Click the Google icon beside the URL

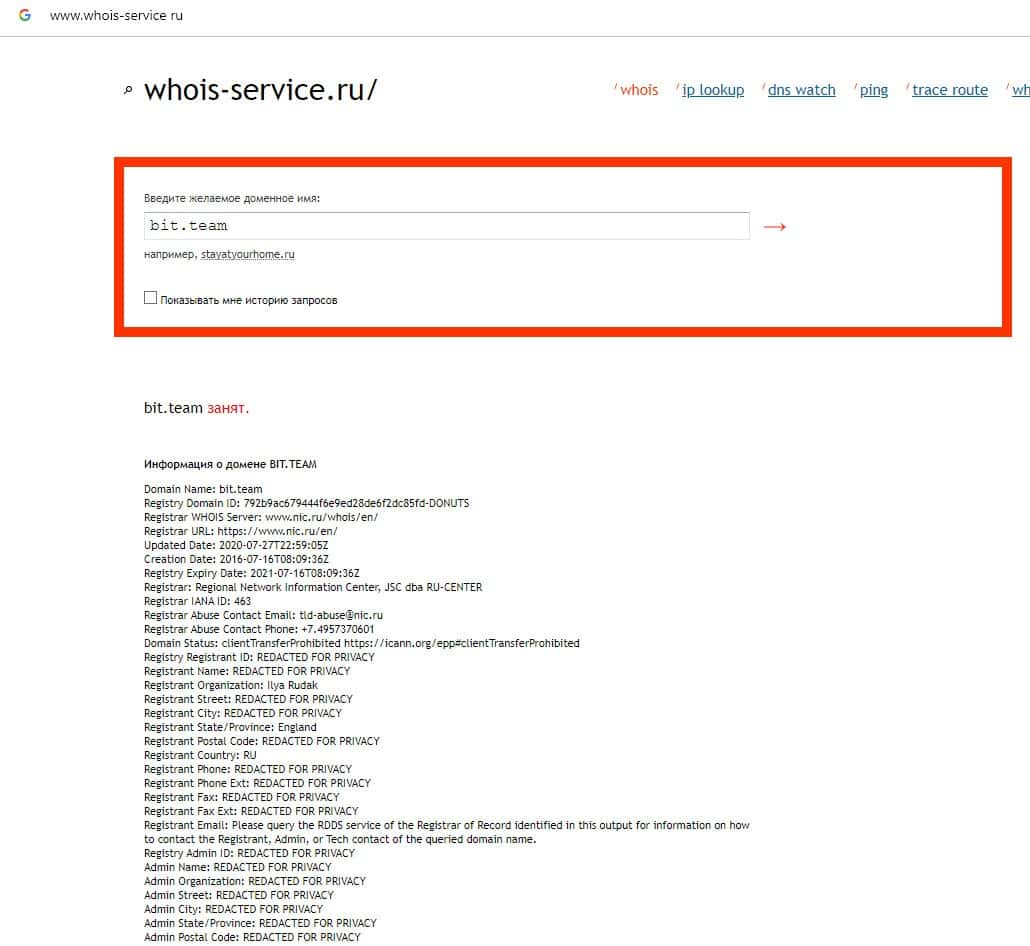point(25,15)
